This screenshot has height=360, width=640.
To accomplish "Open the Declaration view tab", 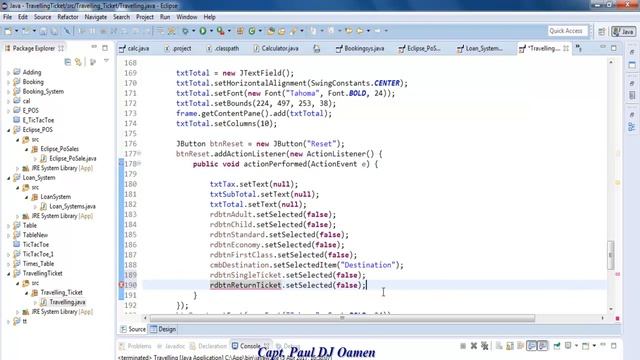I will pos(208,346).
